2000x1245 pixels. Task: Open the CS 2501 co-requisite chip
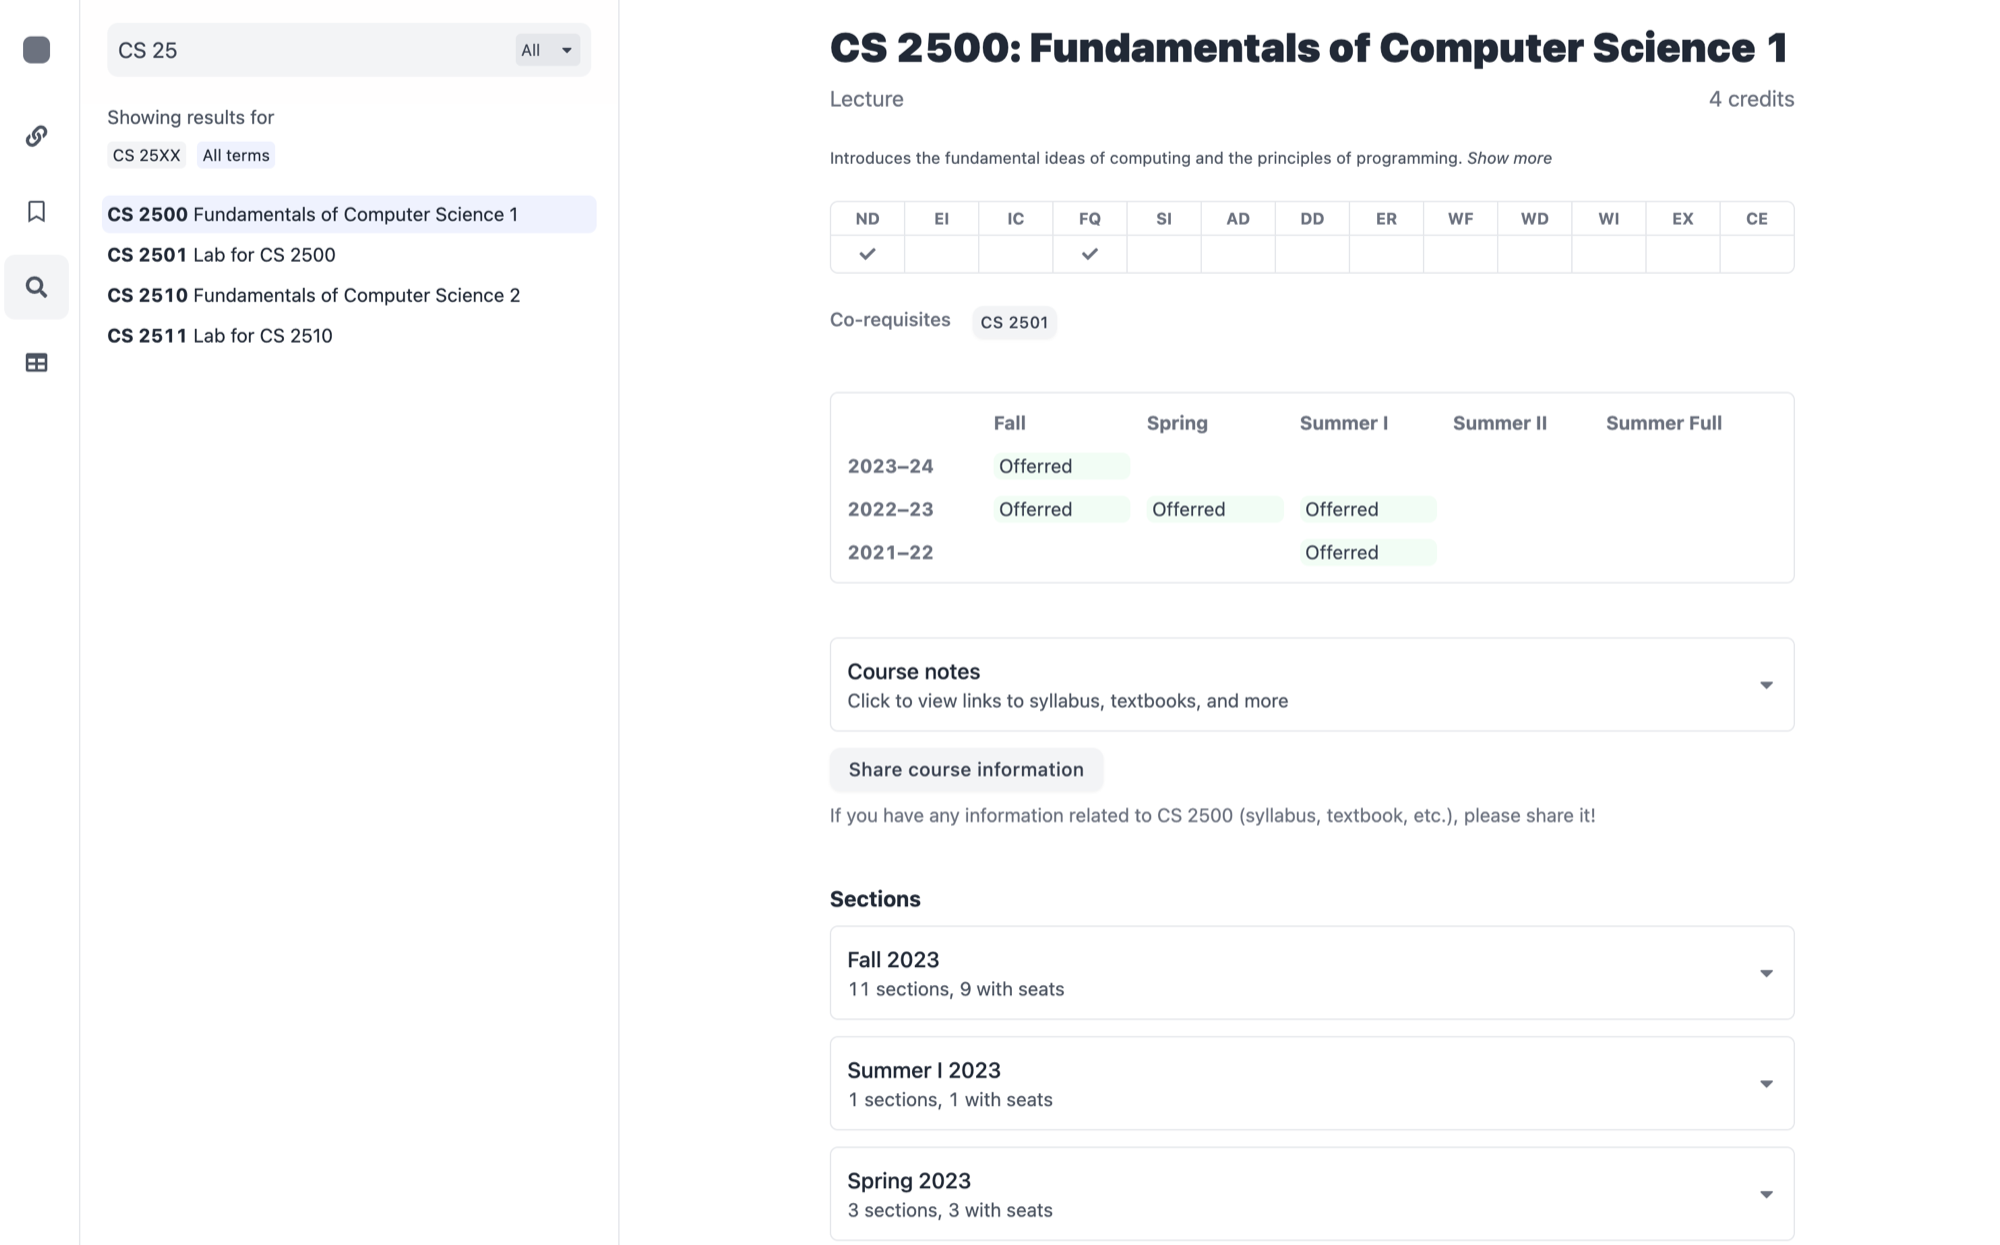click(1014, 322)
